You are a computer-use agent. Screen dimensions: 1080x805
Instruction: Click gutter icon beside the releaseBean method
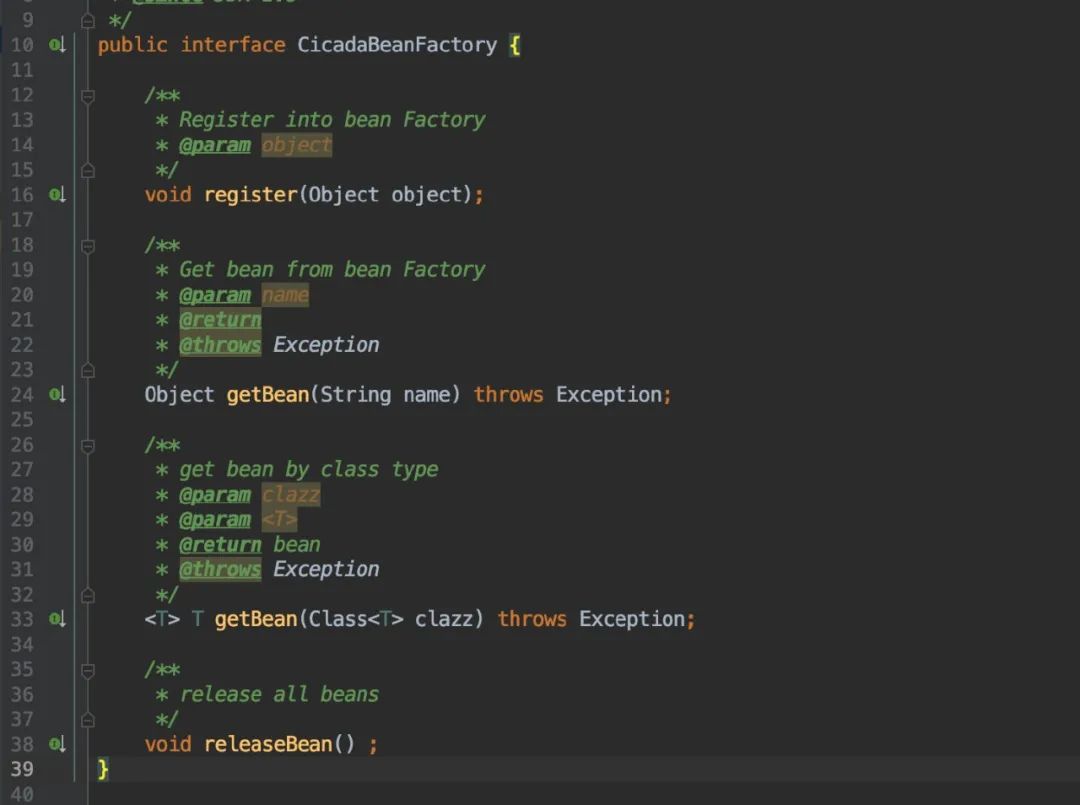click(x=57, y=744)
